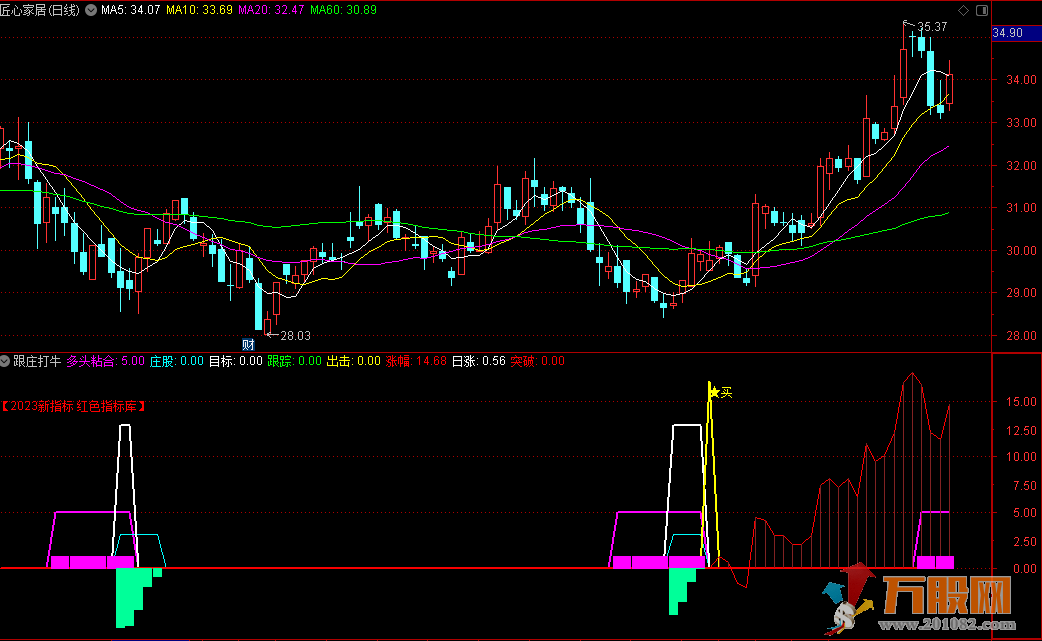This screenshot has width=1042, height=641.
Task: Select the 匠心家居(日线) chart title
Action: [40, 10]
